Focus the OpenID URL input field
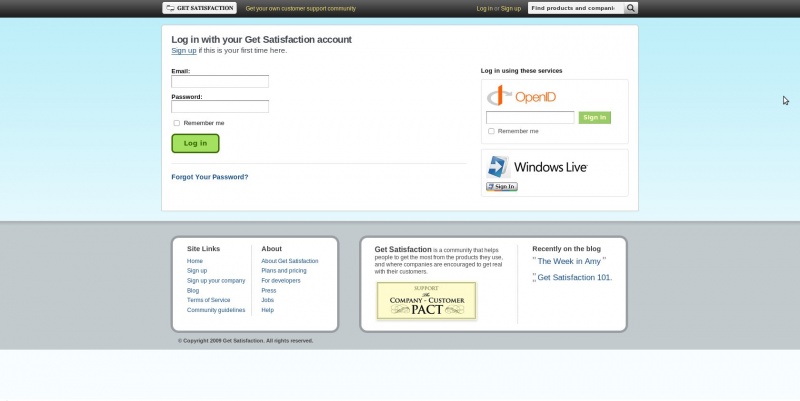 530,117
